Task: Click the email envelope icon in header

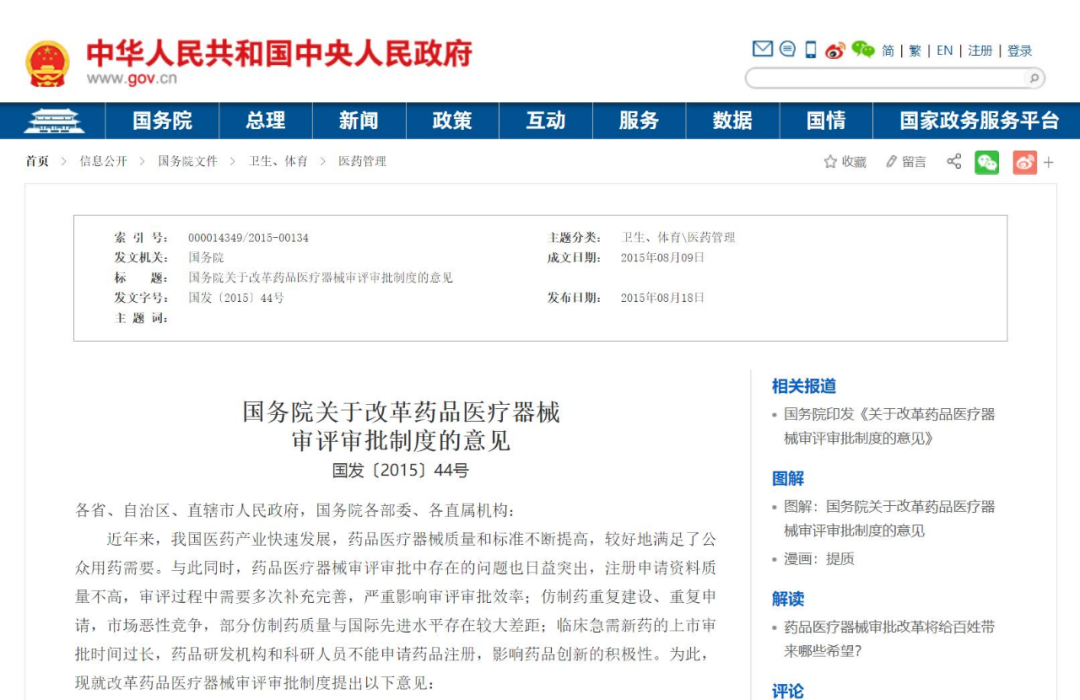Action: coord(762,50)
